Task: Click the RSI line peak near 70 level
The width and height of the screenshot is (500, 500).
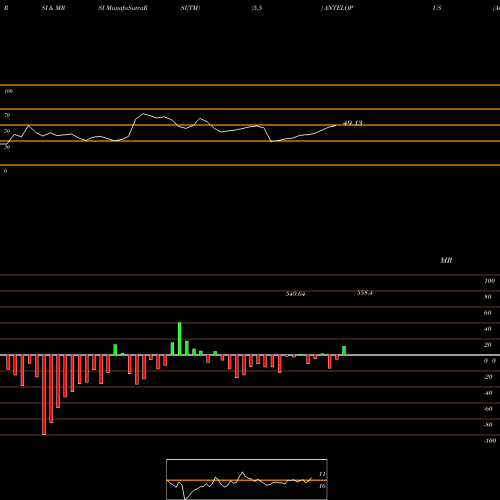Action: point(144,114)
